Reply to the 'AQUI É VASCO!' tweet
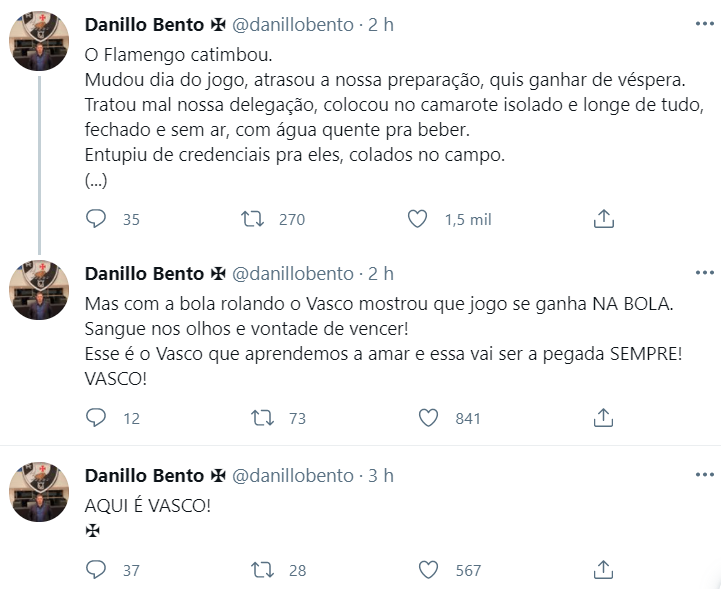 coord(96,570)
